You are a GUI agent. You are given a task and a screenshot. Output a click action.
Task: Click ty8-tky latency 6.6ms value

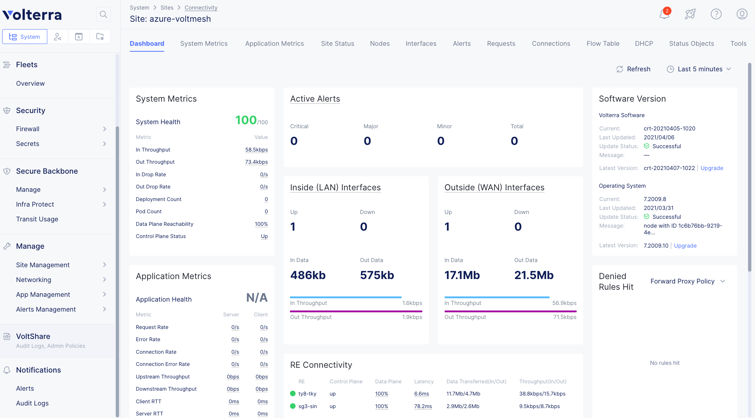(421, 394)
